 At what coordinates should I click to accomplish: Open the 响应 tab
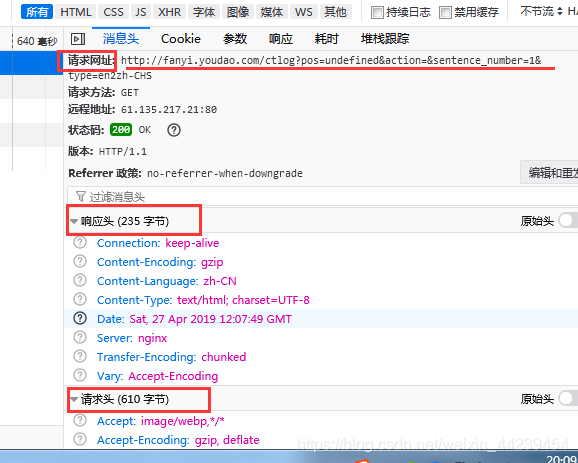[x=281, y=39]
